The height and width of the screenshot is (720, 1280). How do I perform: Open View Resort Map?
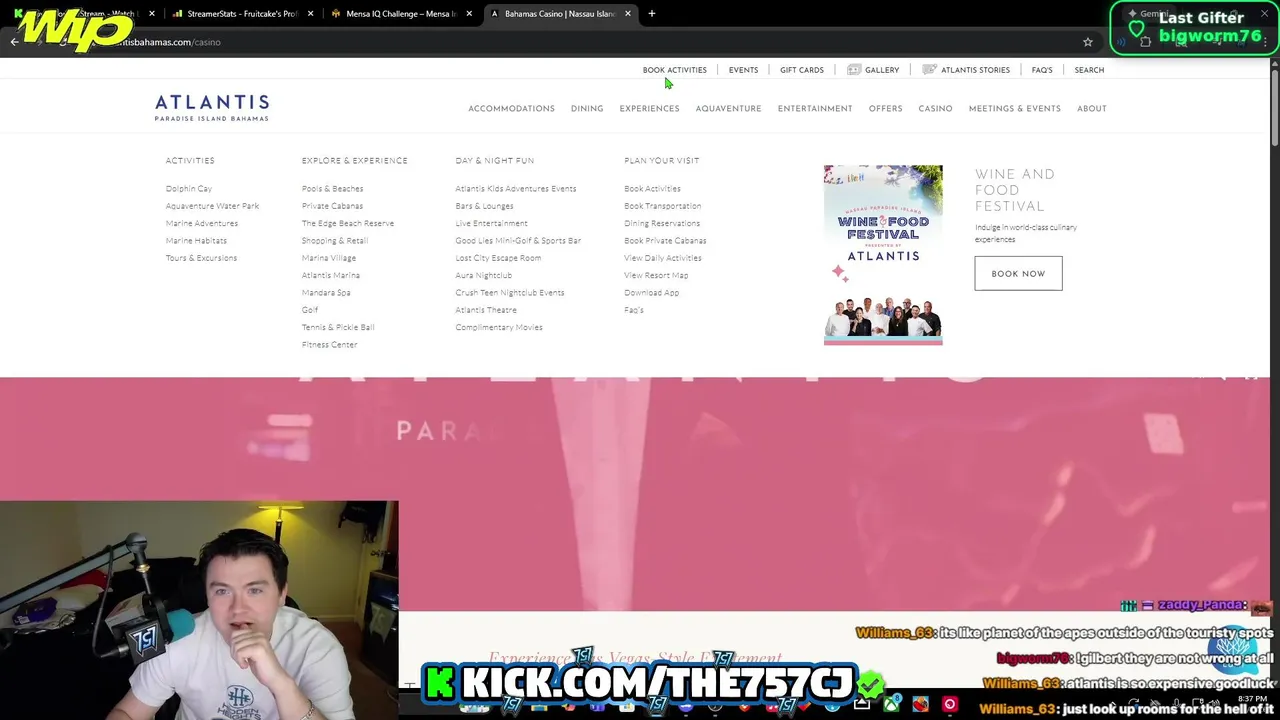tap(656, 275)
